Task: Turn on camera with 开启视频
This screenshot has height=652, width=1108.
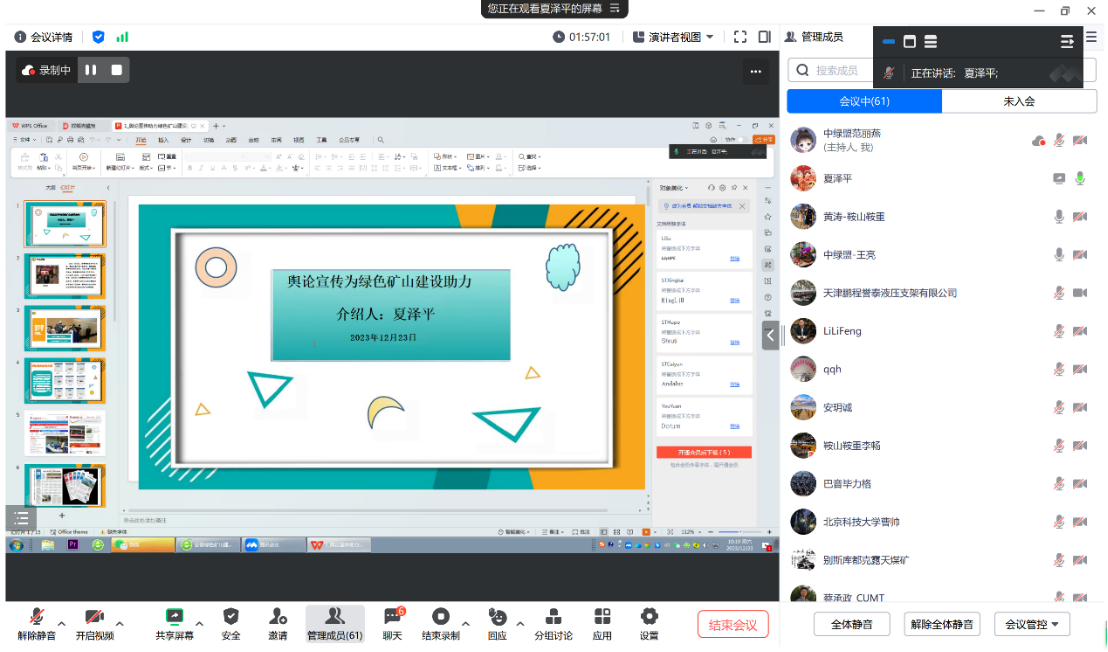Action: pos(94,617)
